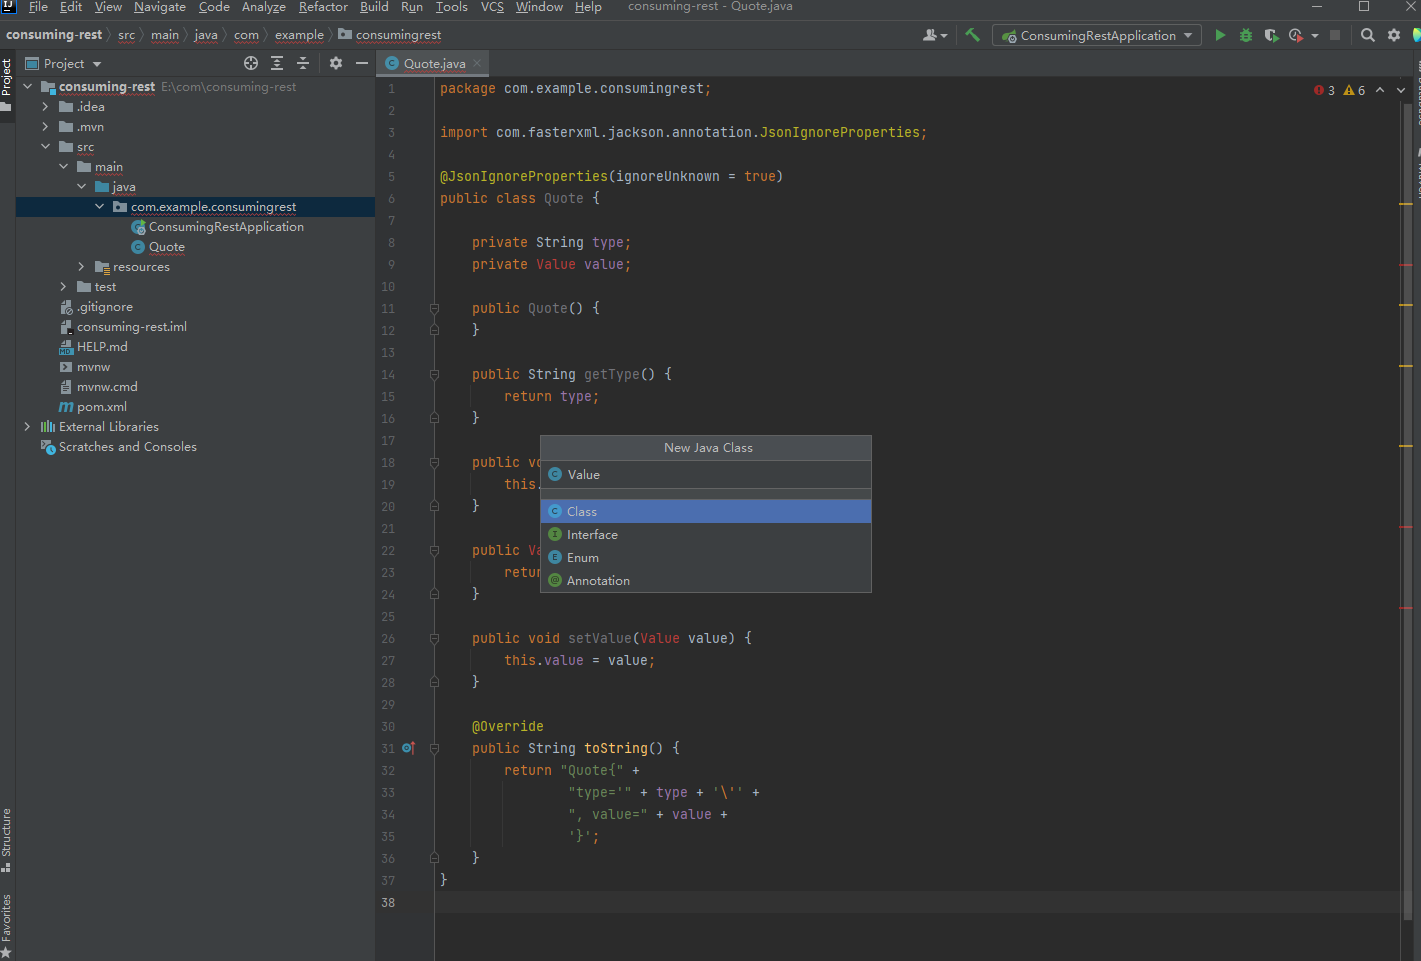
Task: Run with Coverage using the shield icon
Action: (x=1271, y=35)
